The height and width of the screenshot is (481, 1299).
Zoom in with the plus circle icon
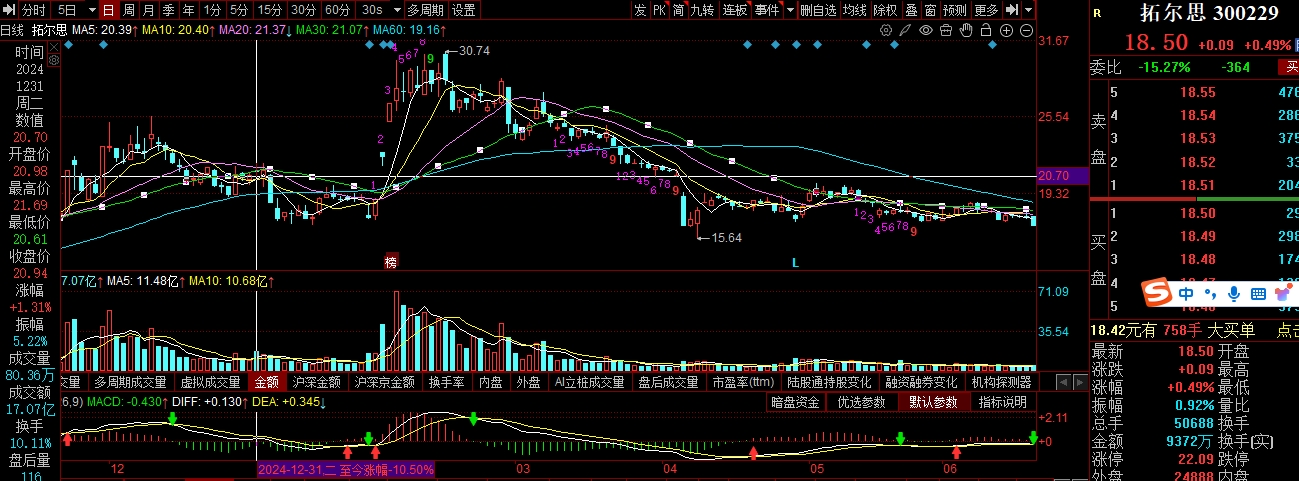coord(1007,30)
